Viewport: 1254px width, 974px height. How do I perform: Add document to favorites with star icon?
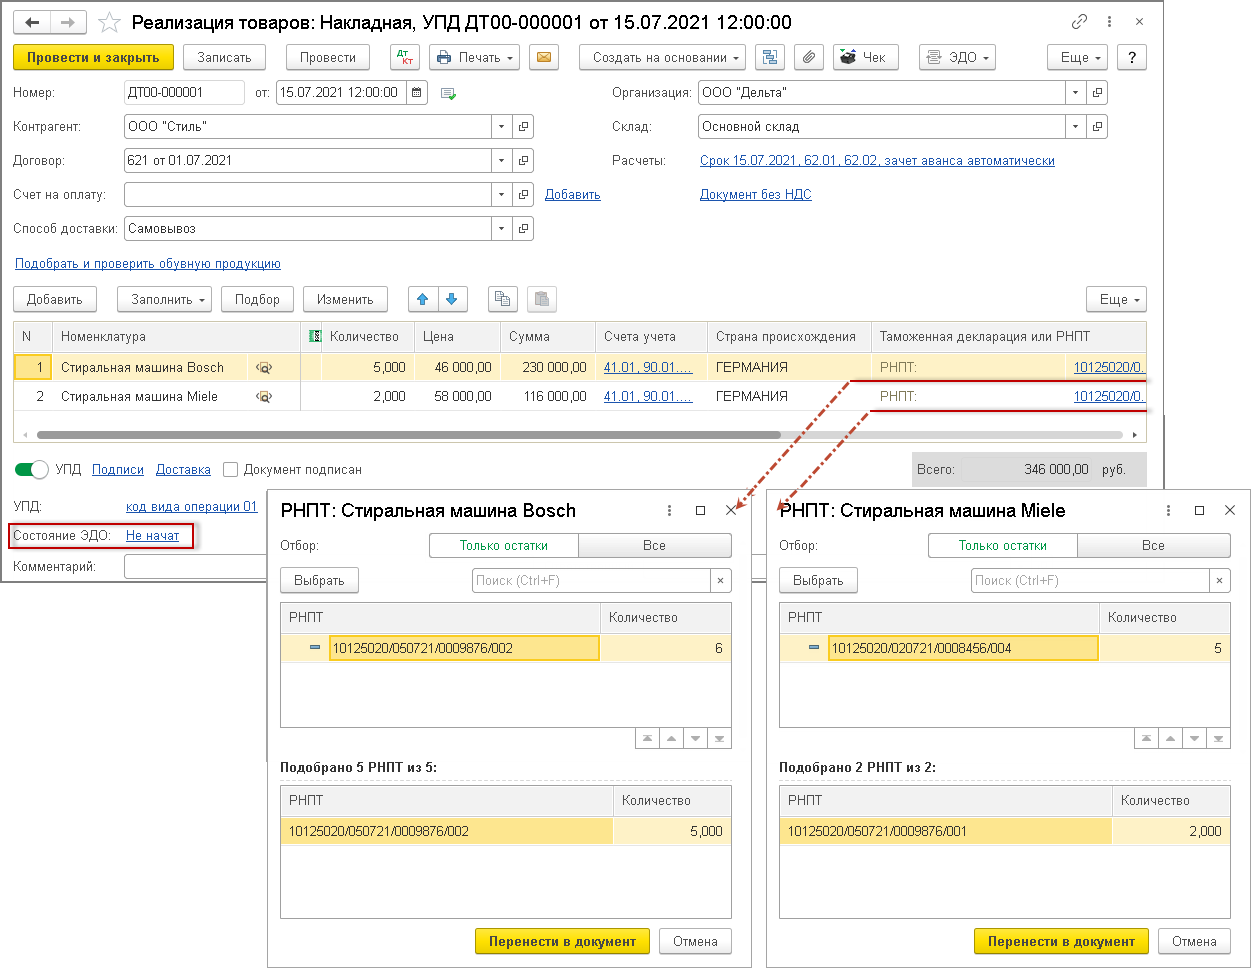tap(109, 22)
